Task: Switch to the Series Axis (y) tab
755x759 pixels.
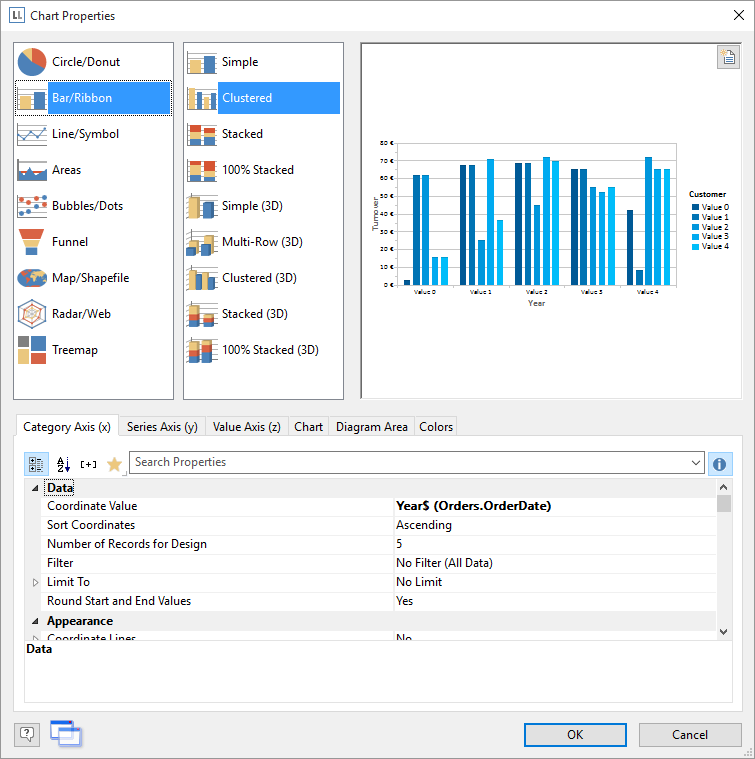Action: click(162, 427)
